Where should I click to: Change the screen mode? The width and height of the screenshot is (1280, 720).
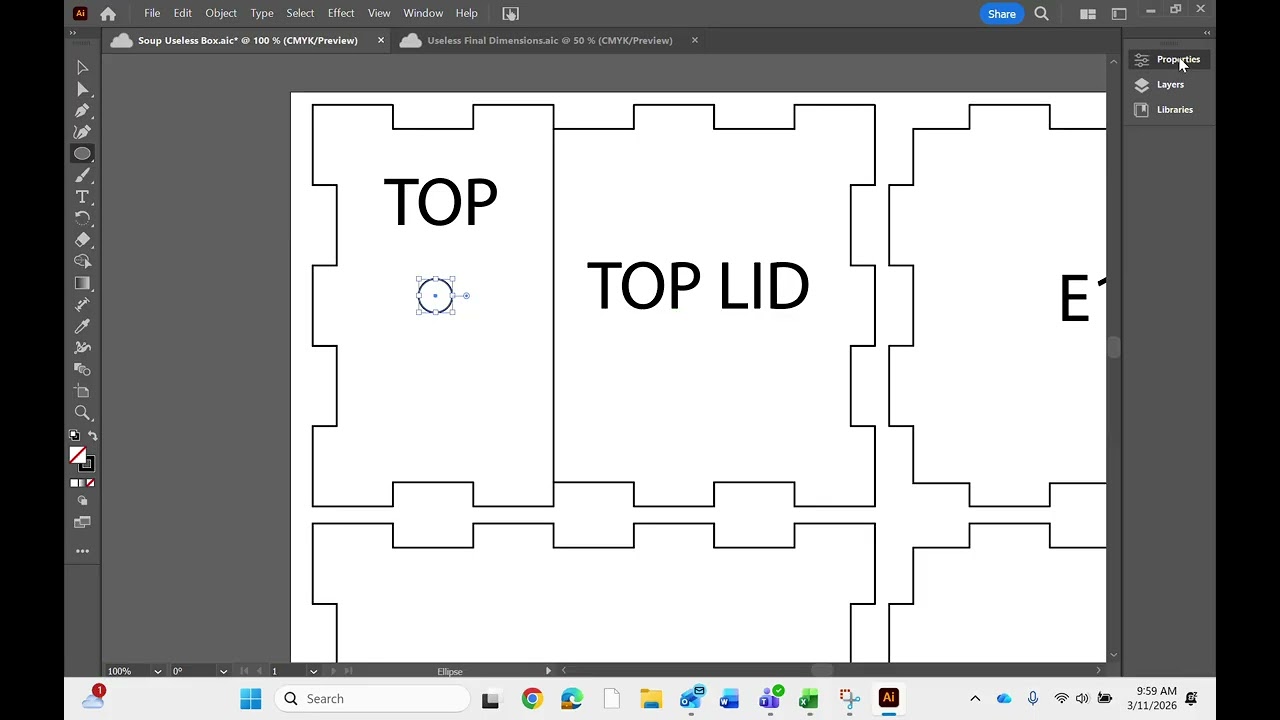(82, 522)
